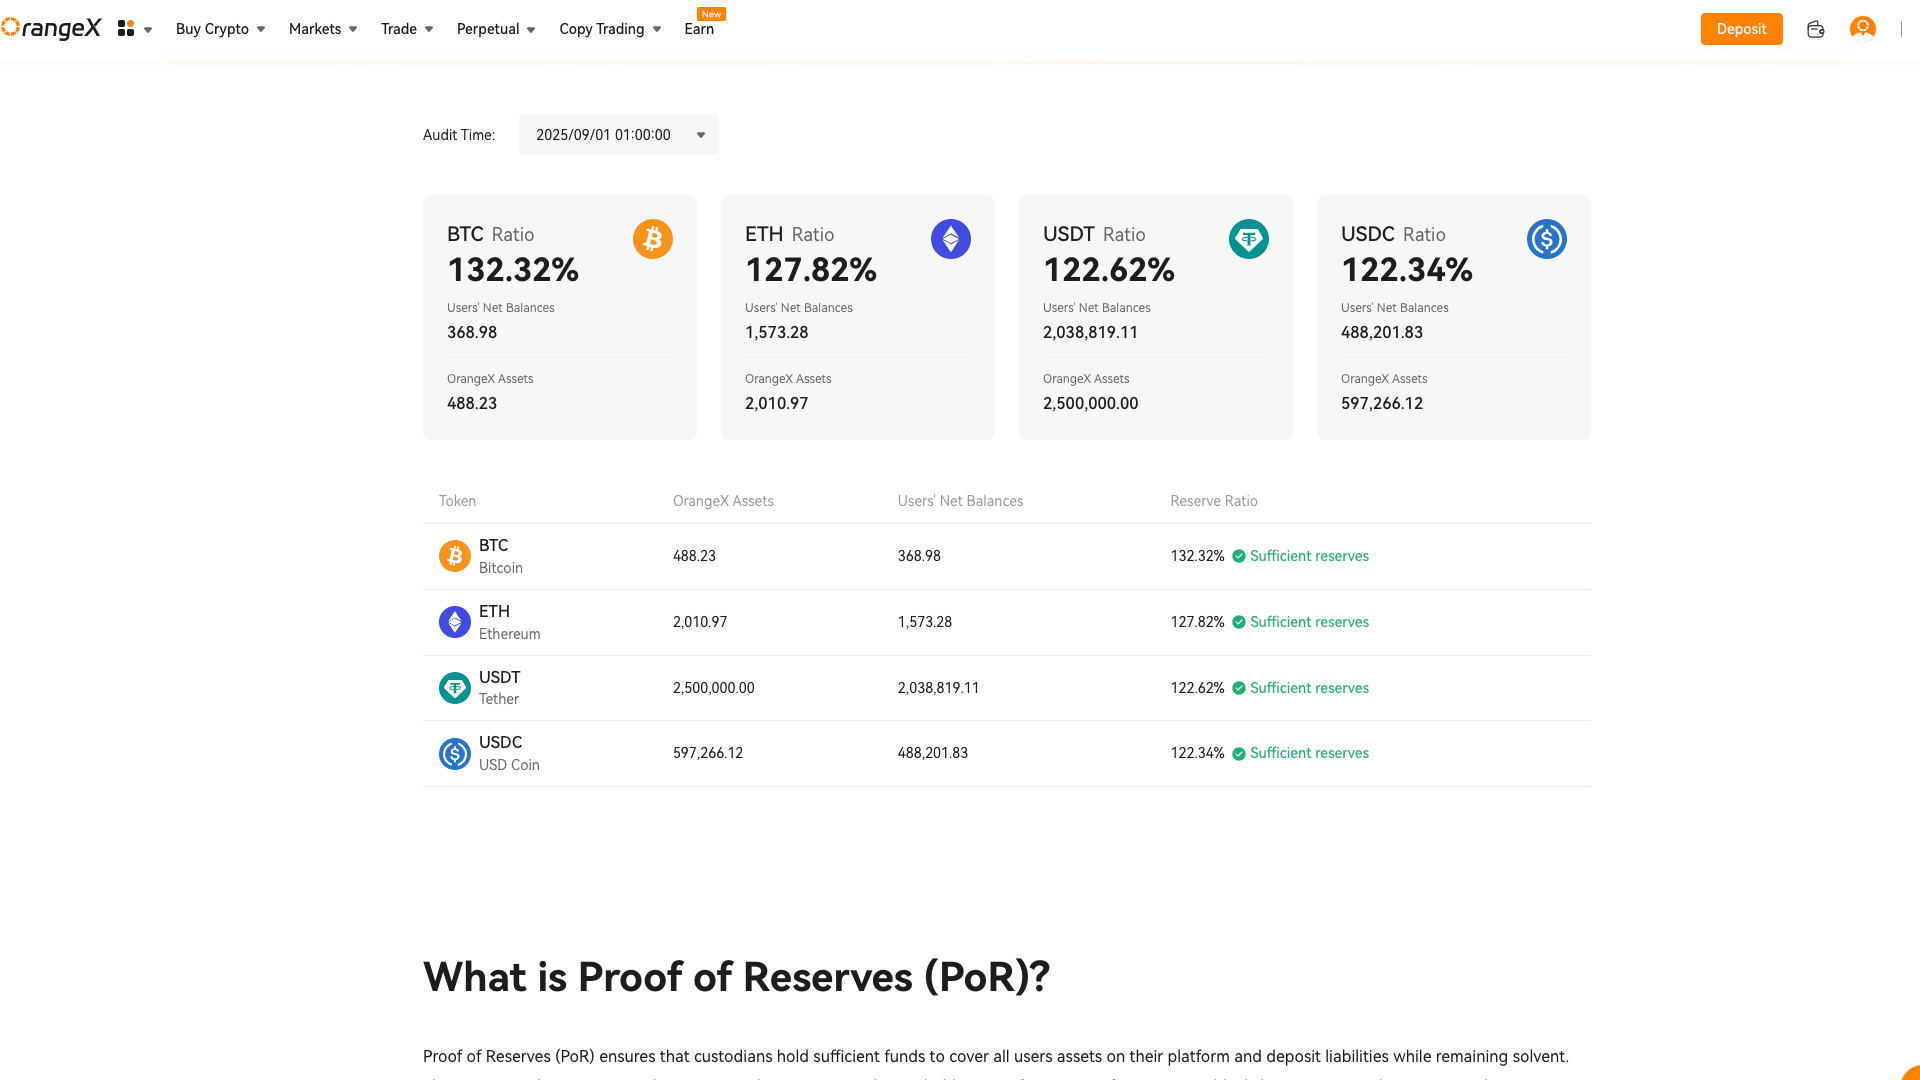Click green check icon in USDT row

pyautogui.click(x=1239, y=688)
